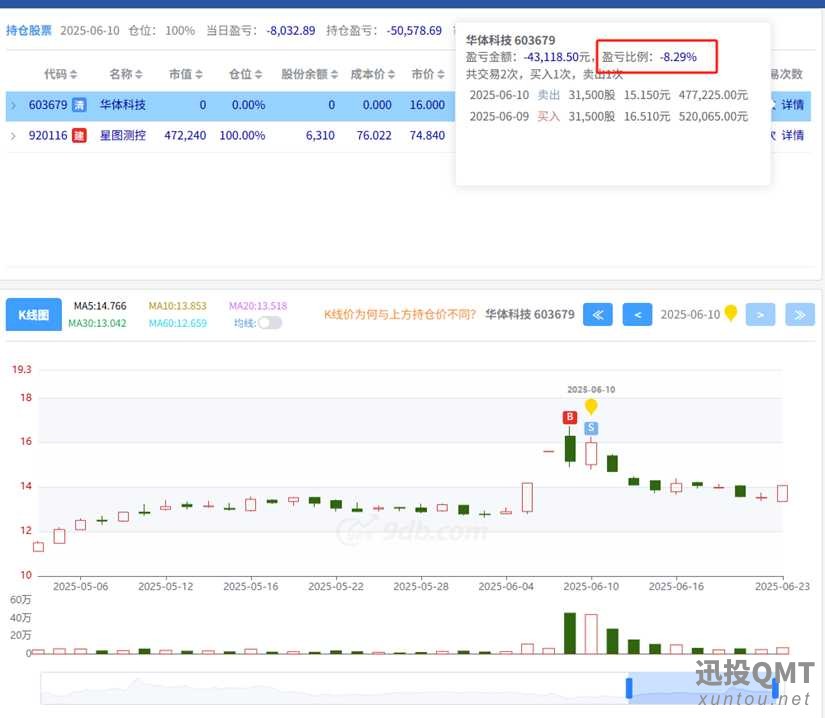Viewport: 825px width, 718px height.
Task: Click the 76.022 cost price cell
Action: pyautogui.click(x=374, y=136)
